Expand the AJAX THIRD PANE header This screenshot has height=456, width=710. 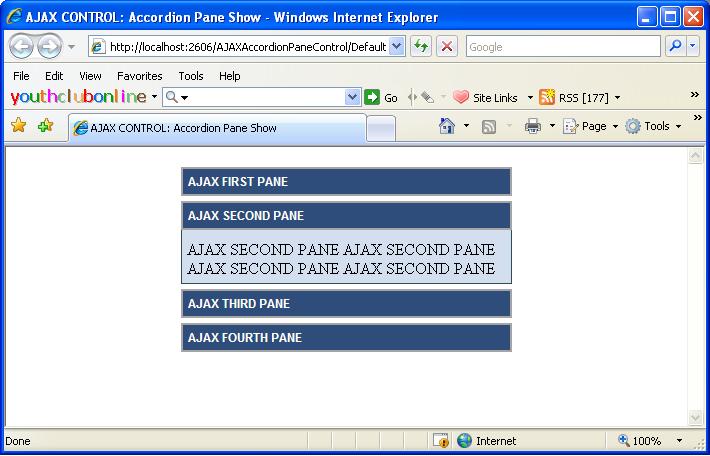click(x=346, y=303)
